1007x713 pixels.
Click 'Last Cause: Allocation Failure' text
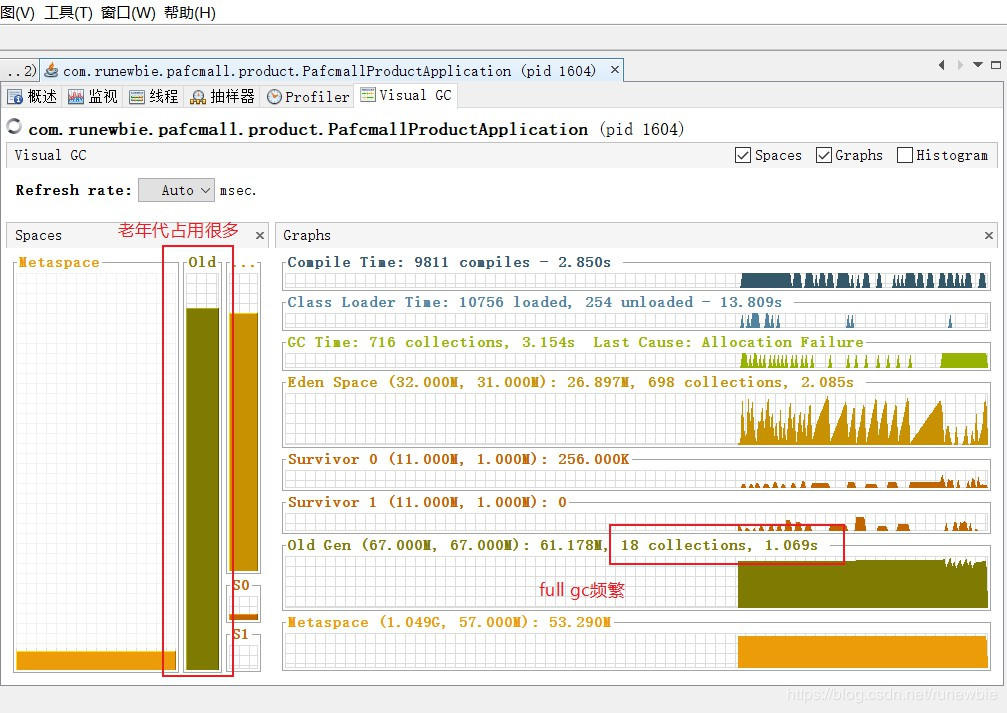(x=728, y=342)
